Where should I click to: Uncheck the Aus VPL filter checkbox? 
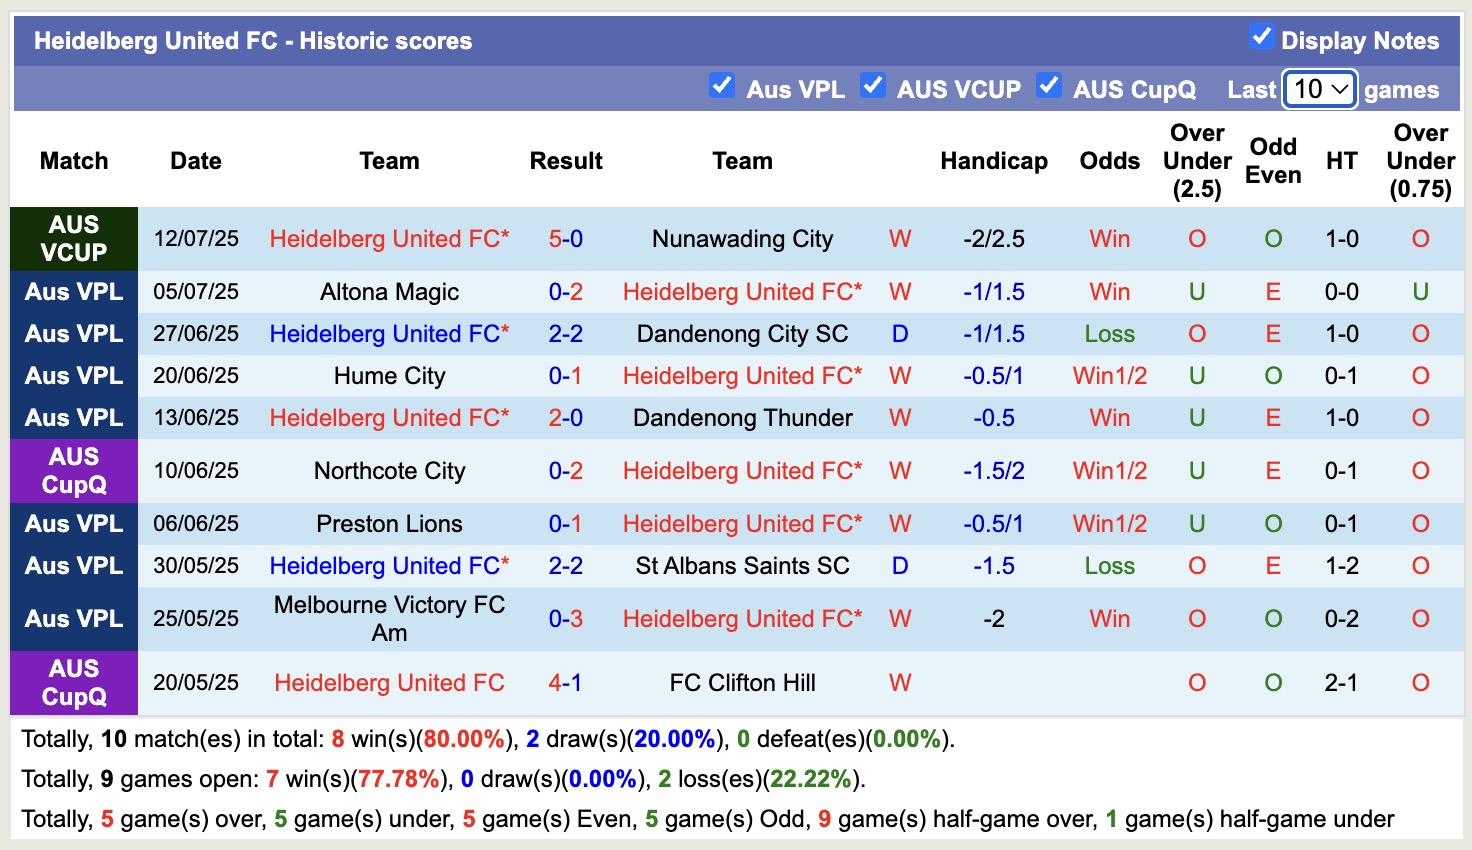click(x=722, y=86)
